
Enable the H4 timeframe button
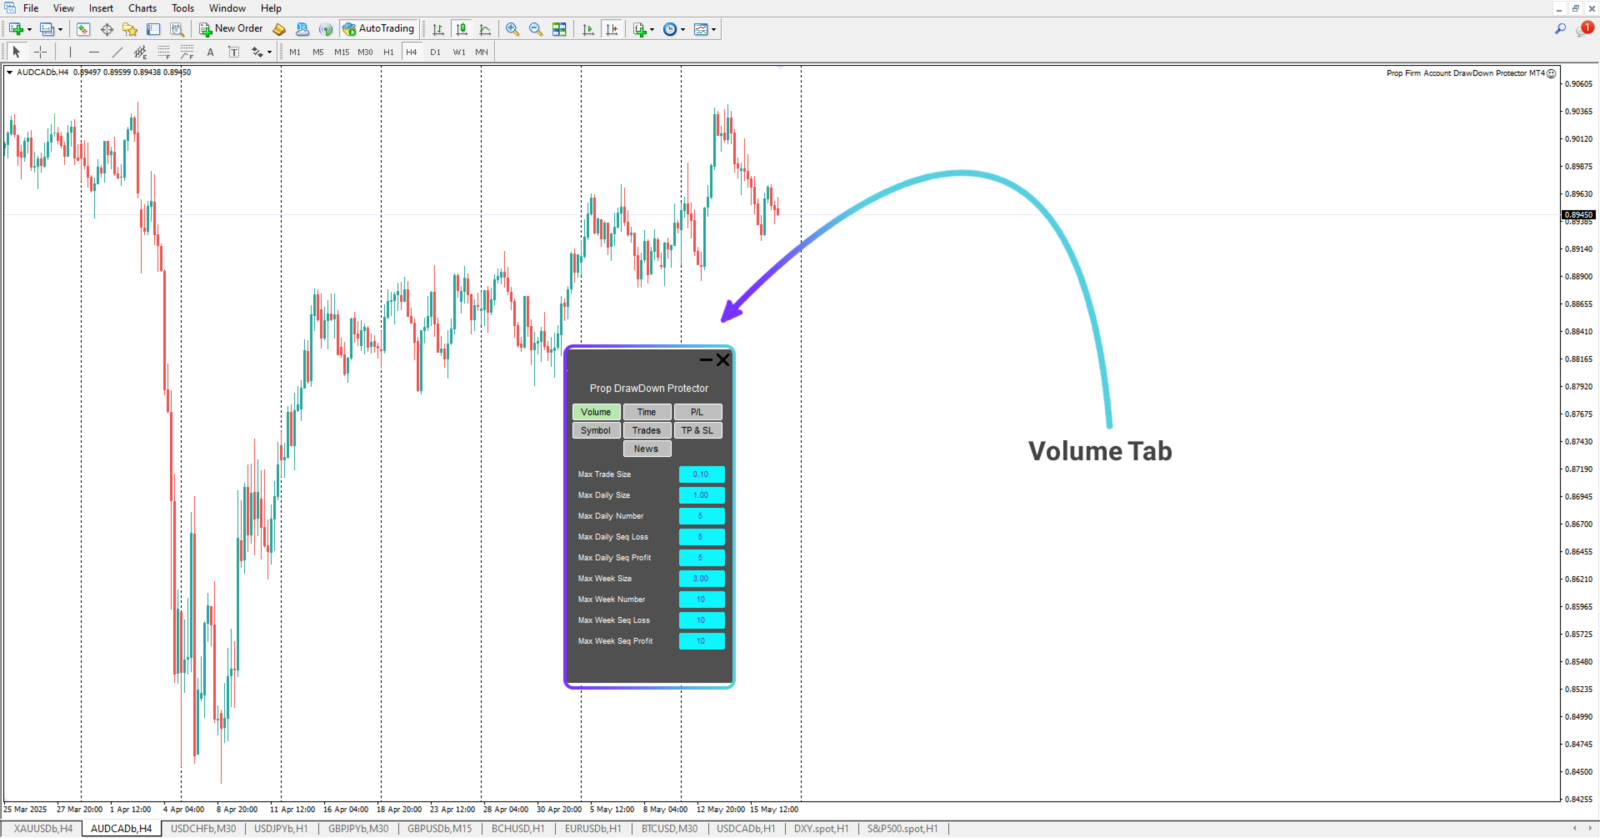411,52
